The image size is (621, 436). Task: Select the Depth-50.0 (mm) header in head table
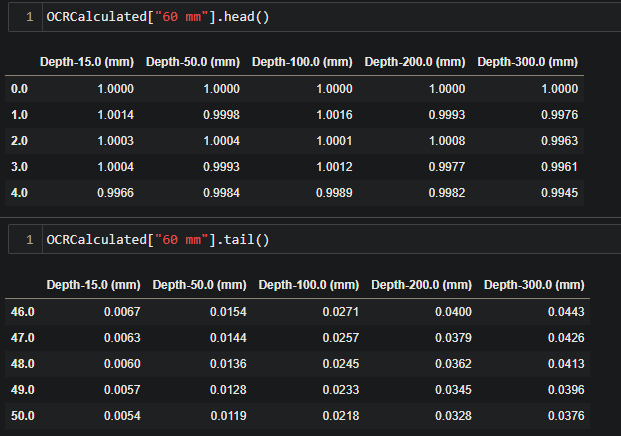click(x=193, y=62)
